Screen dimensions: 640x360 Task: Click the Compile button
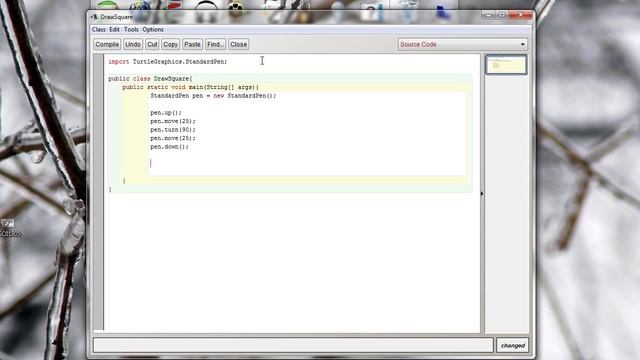click(107, 44)
